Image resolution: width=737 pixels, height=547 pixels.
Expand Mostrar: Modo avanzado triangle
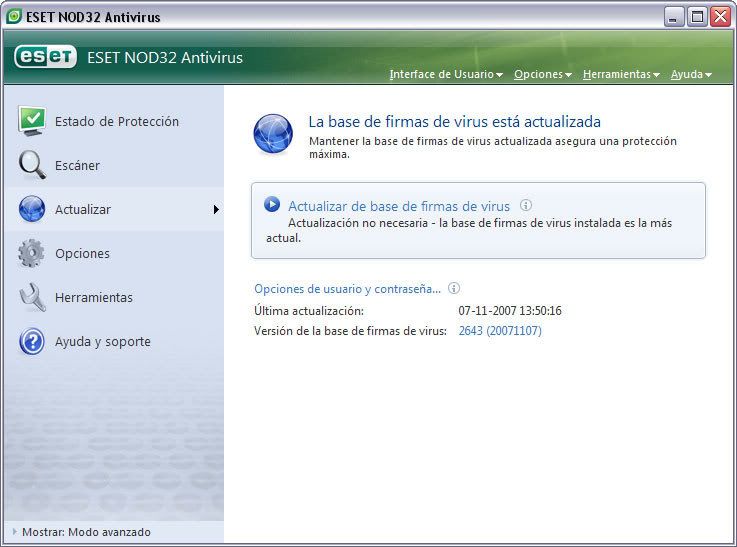click(x=15, y=531)
